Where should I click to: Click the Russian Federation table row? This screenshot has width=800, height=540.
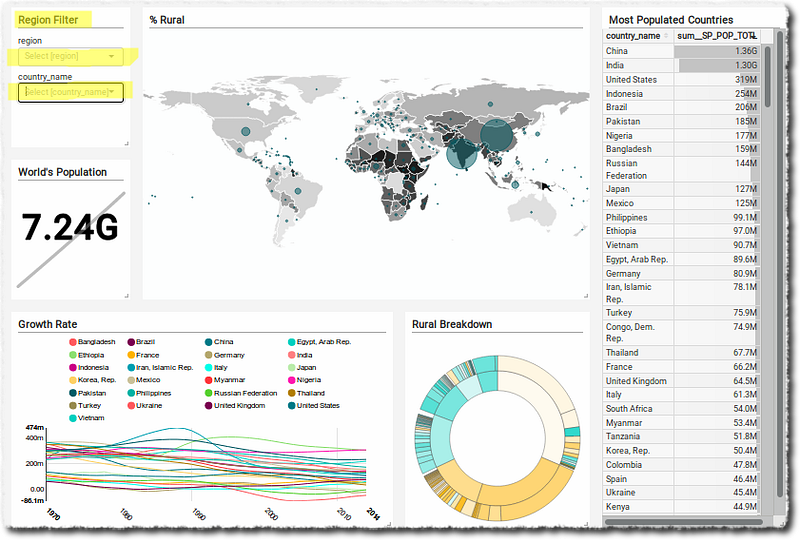(x=681, y=169)
